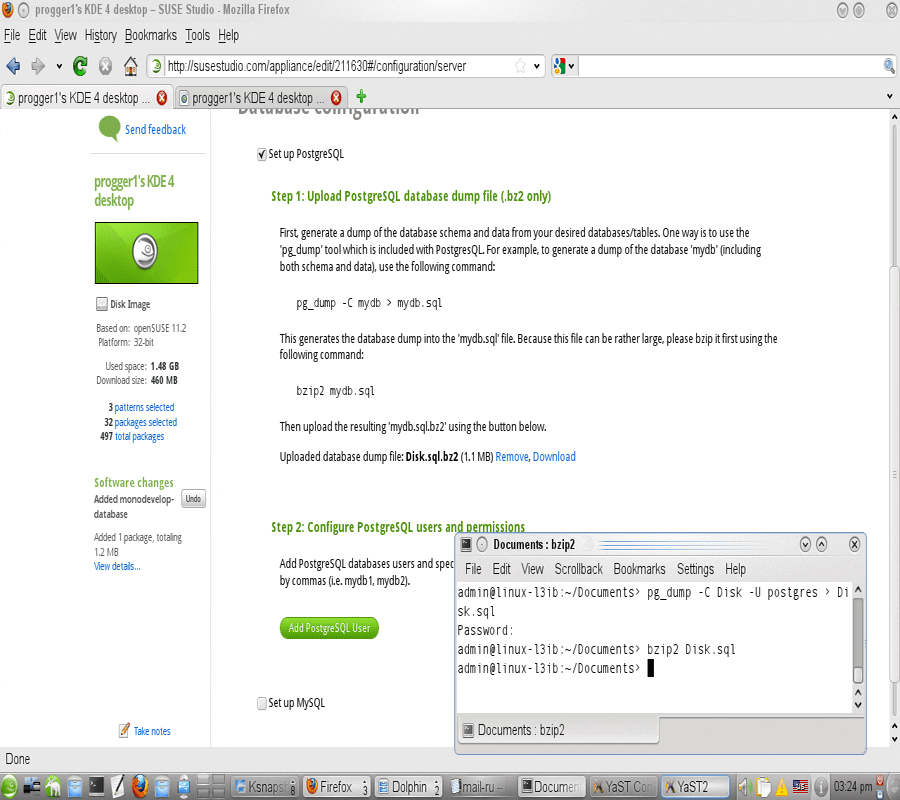Open the KDE application launcher in the panel
Image resolution: width=900 pixels, height=800 pixels.
[9, 786]
